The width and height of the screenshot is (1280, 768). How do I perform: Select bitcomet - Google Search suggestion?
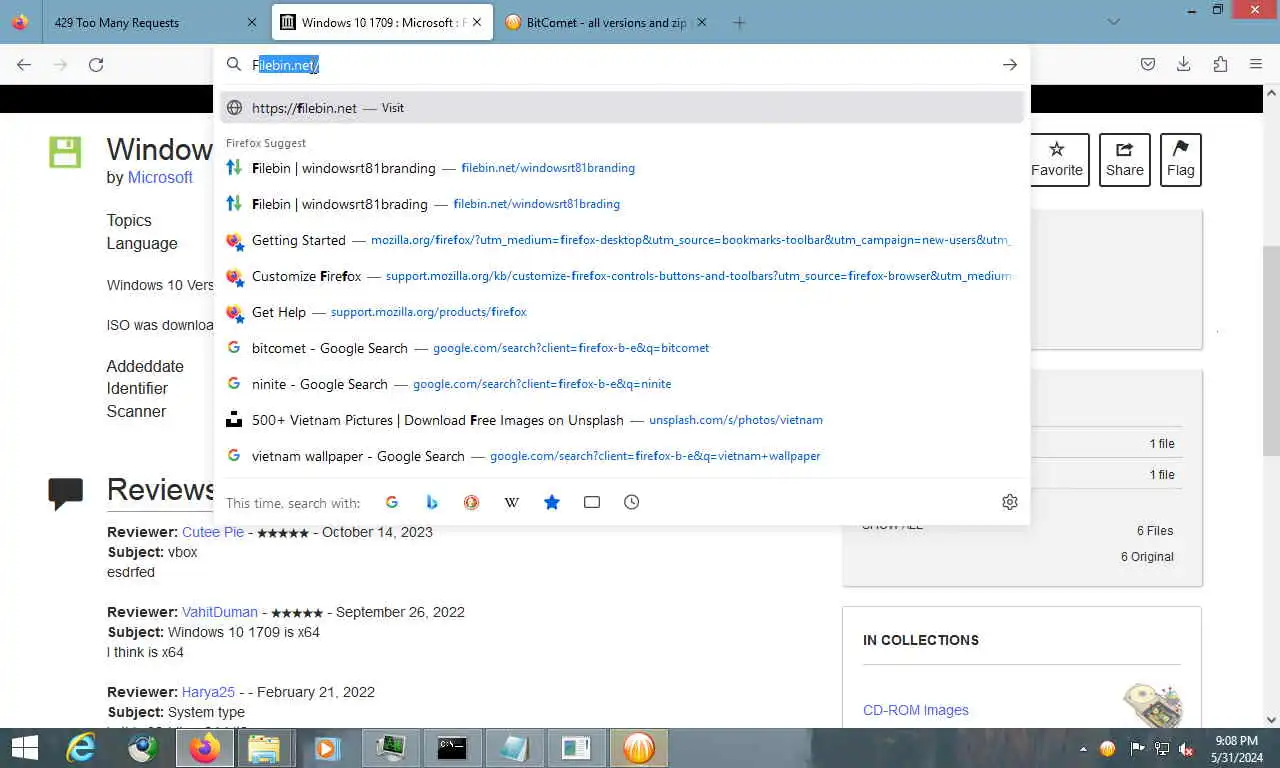point(622,348)
